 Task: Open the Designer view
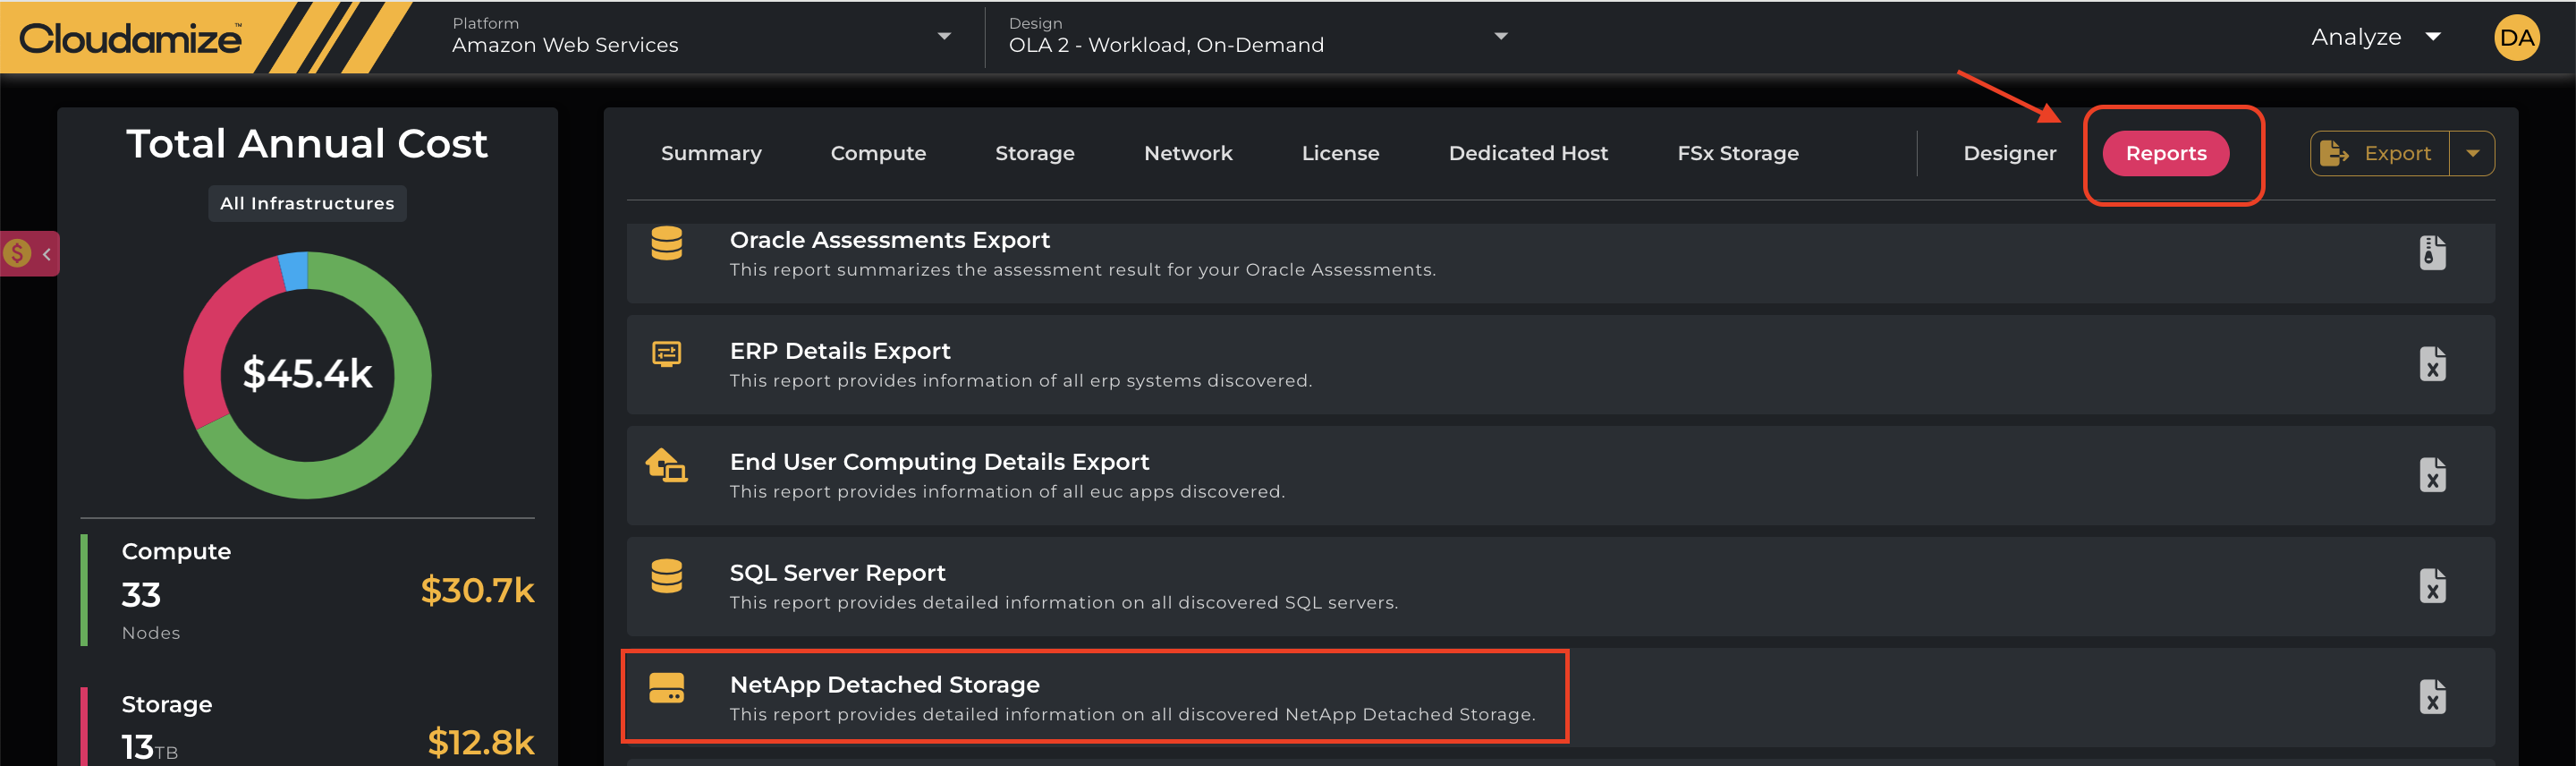pyautogui.click(x=2009, y=154)
